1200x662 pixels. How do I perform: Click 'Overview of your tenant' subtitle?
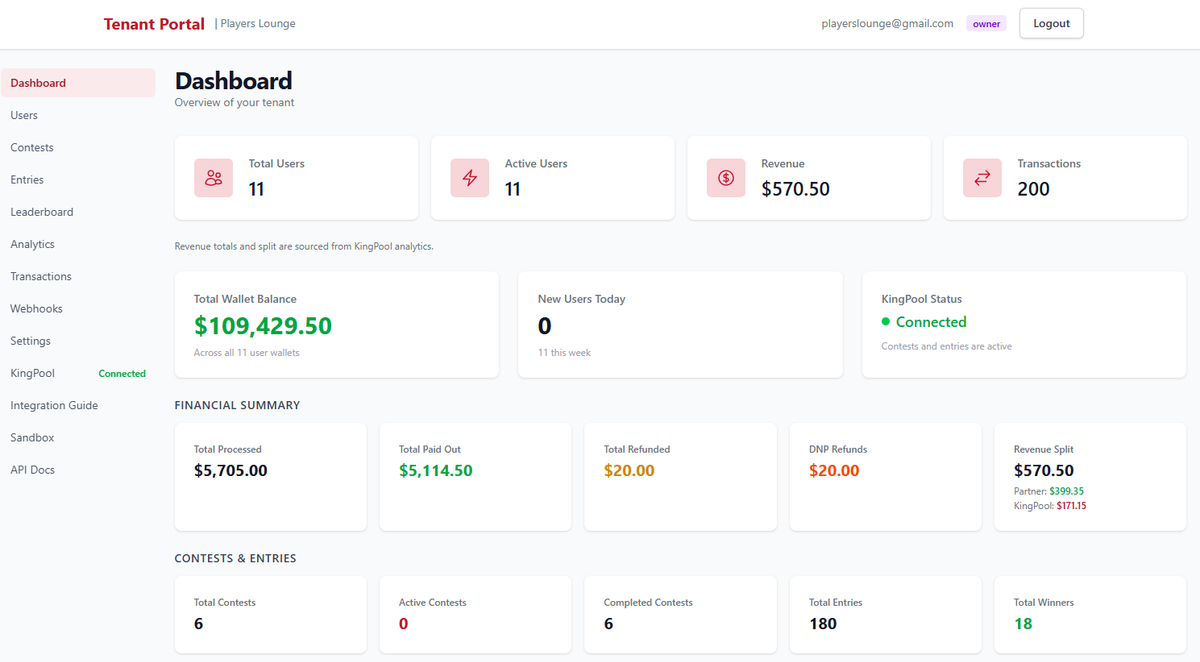click(234, 102)
